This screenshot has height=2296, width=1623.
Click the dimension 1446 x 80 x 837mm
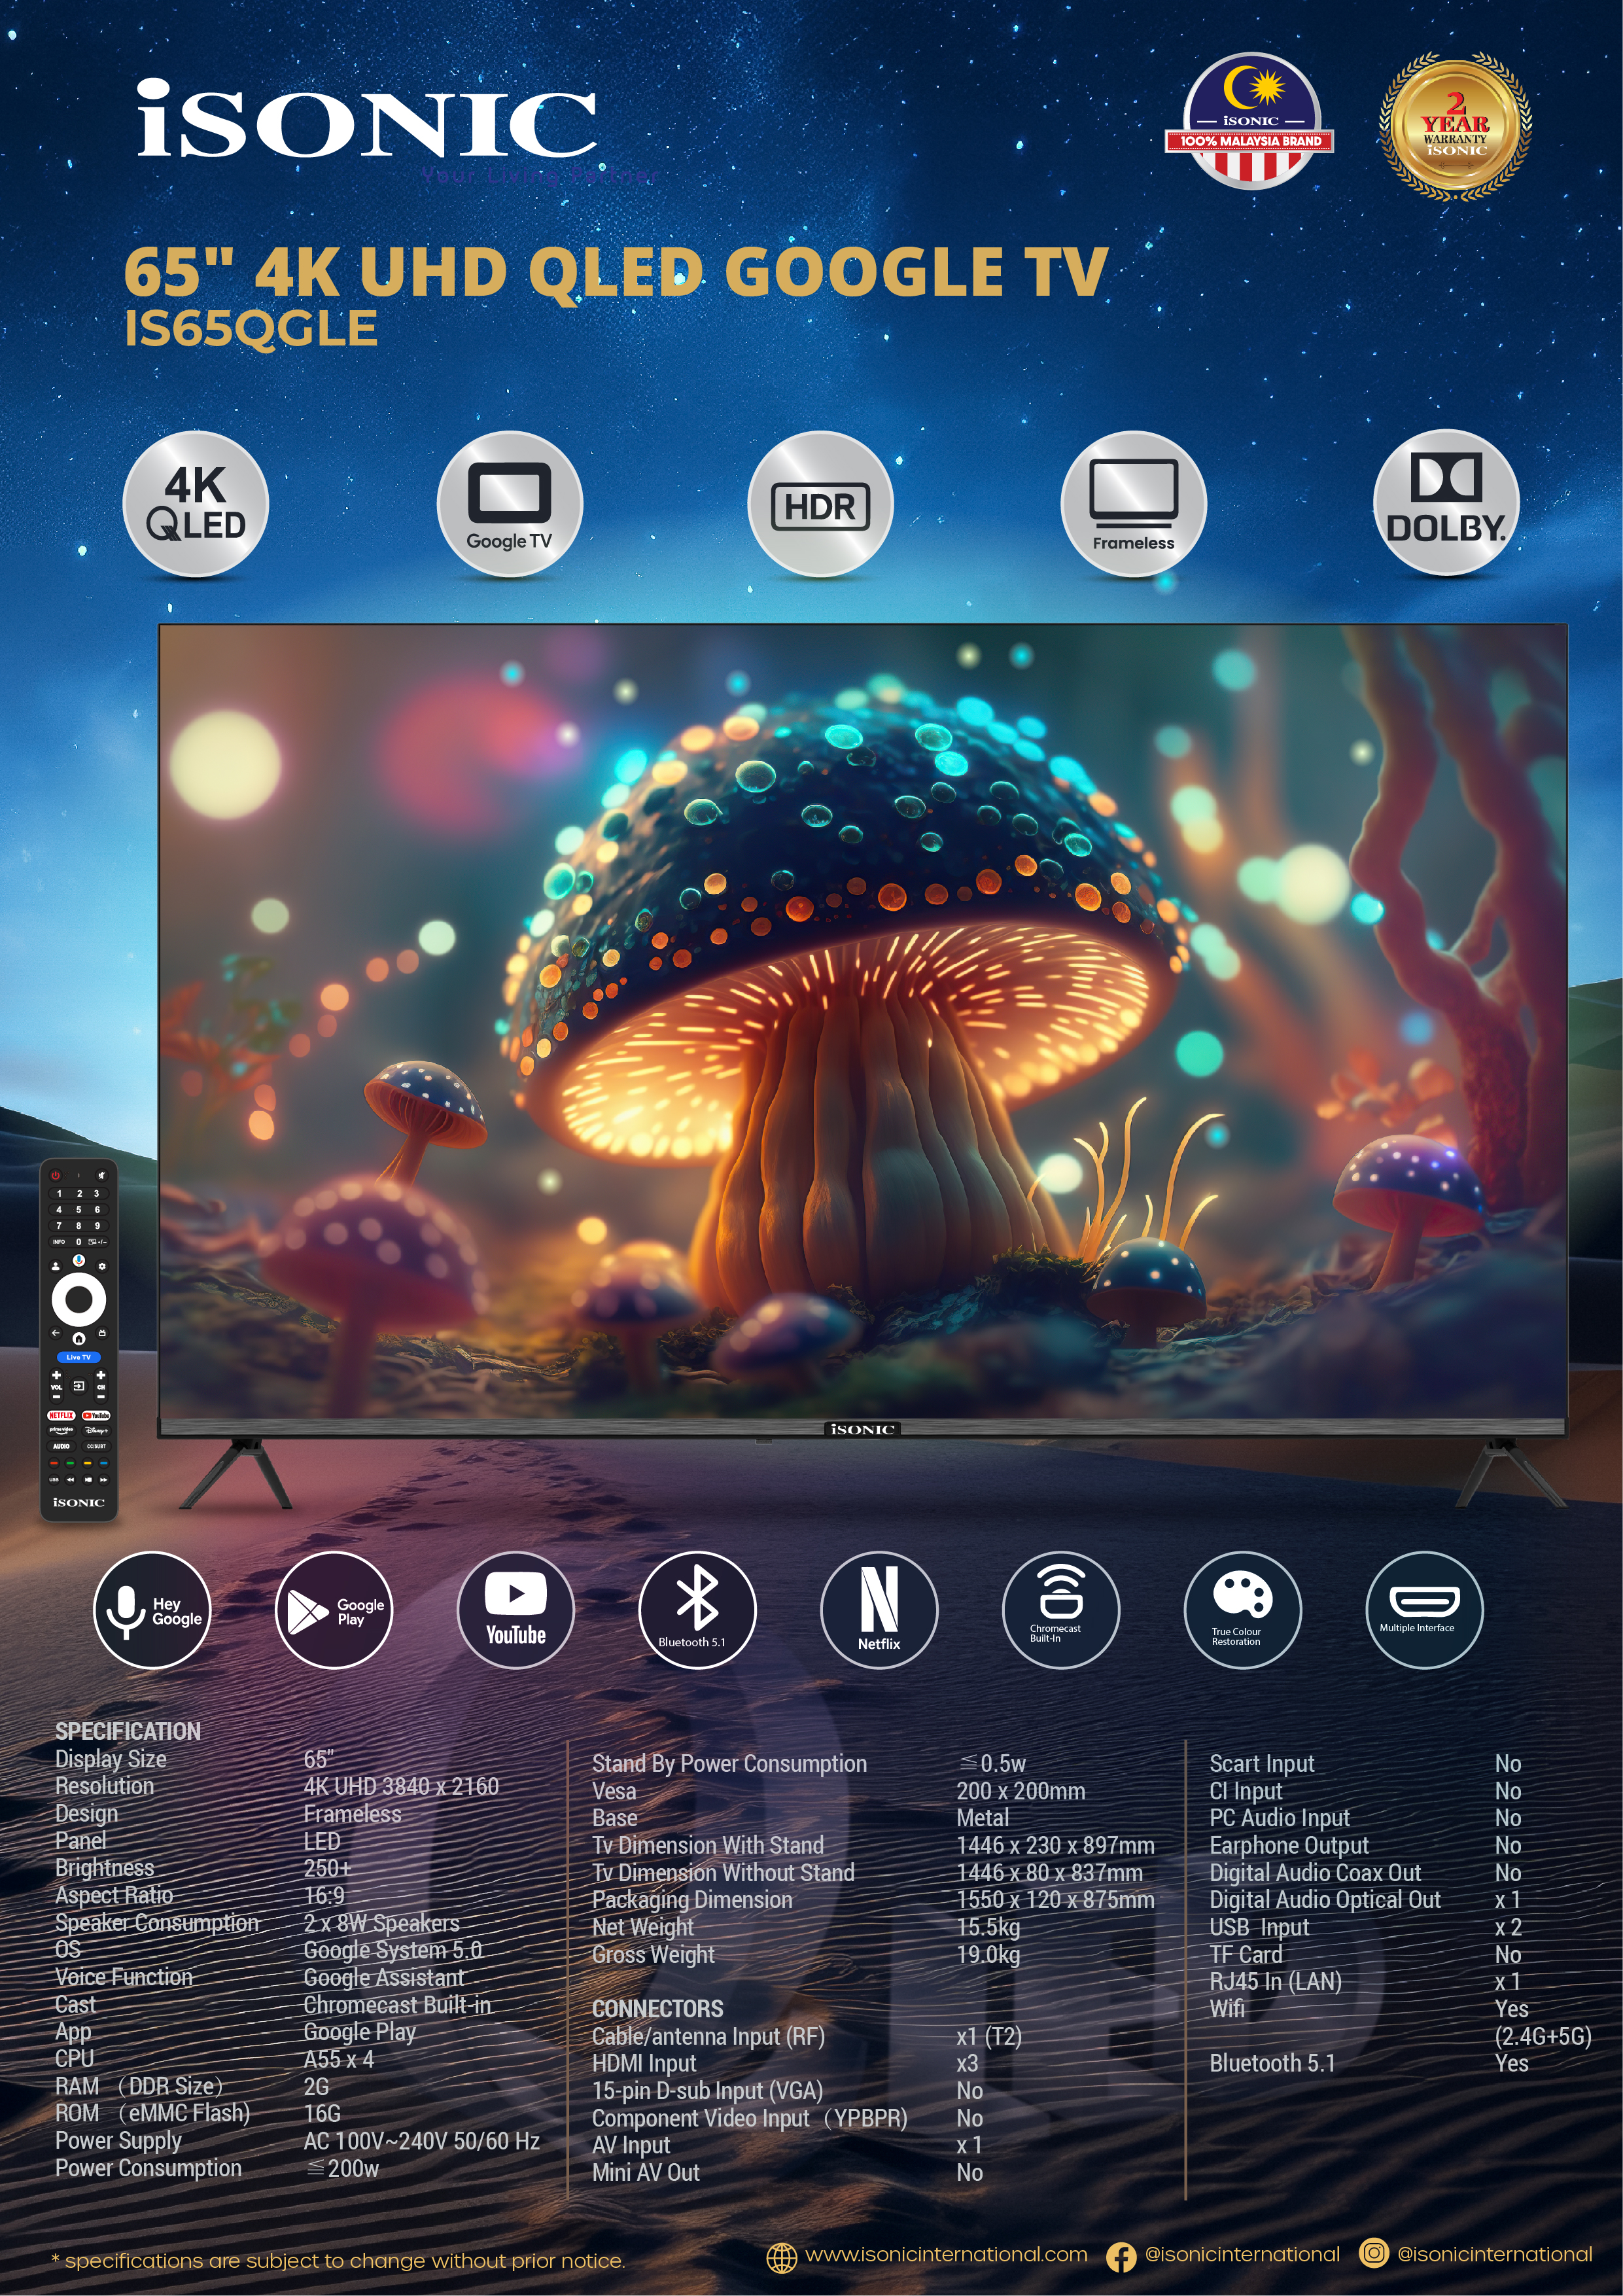(1049, 1873)
